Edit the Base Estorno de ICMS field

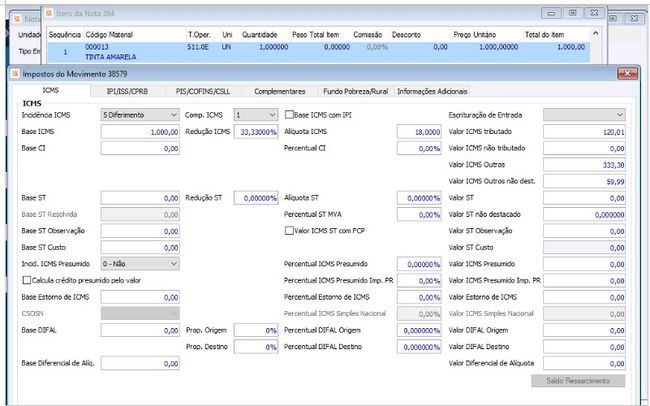140,297
